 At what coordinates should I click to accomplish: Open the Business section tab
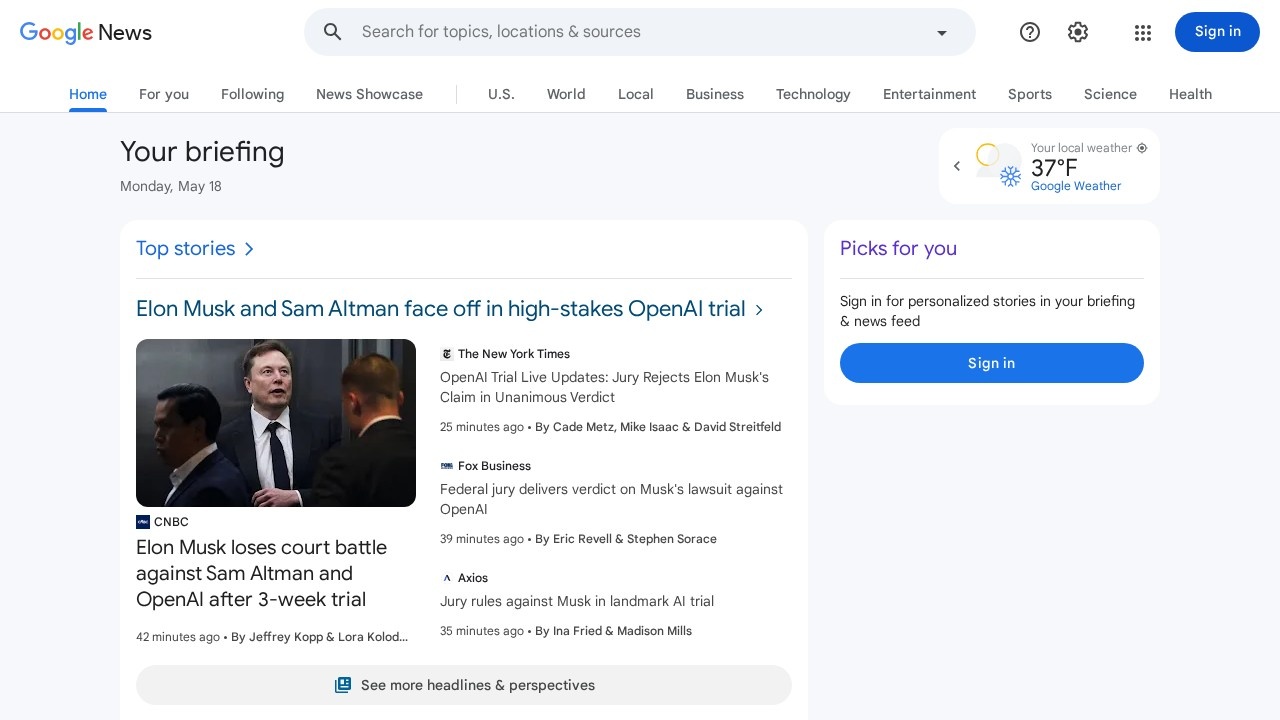715,94
